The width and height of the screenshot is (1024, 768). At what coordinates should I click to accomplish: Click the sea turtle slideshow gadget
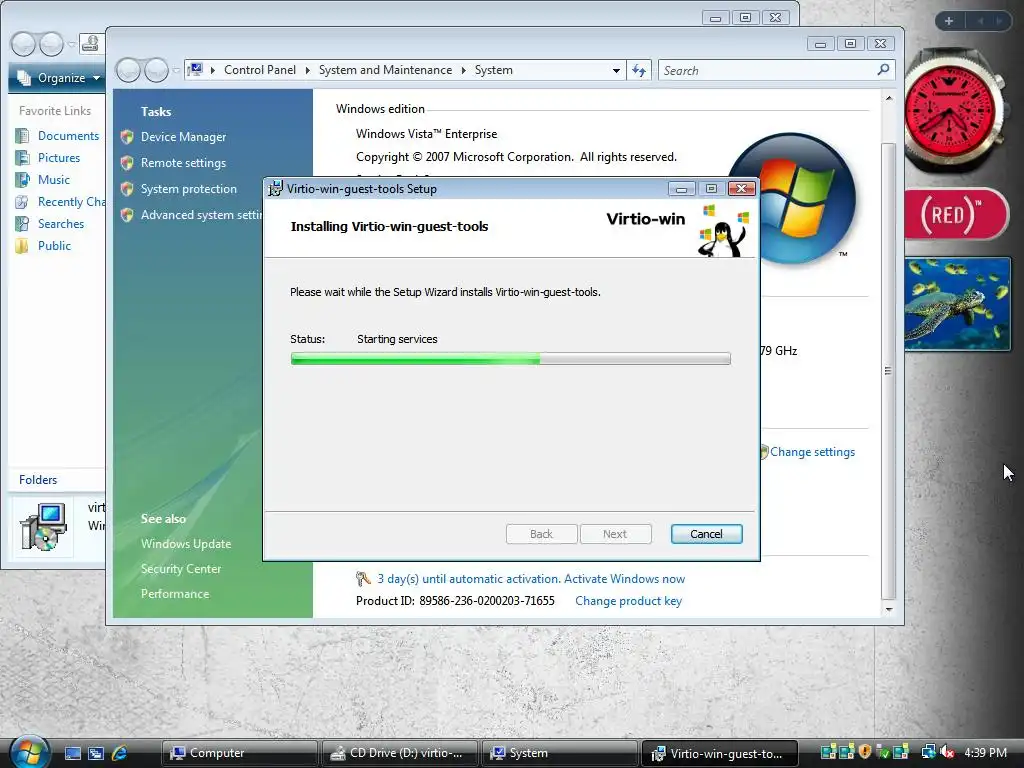pos(957,304)
